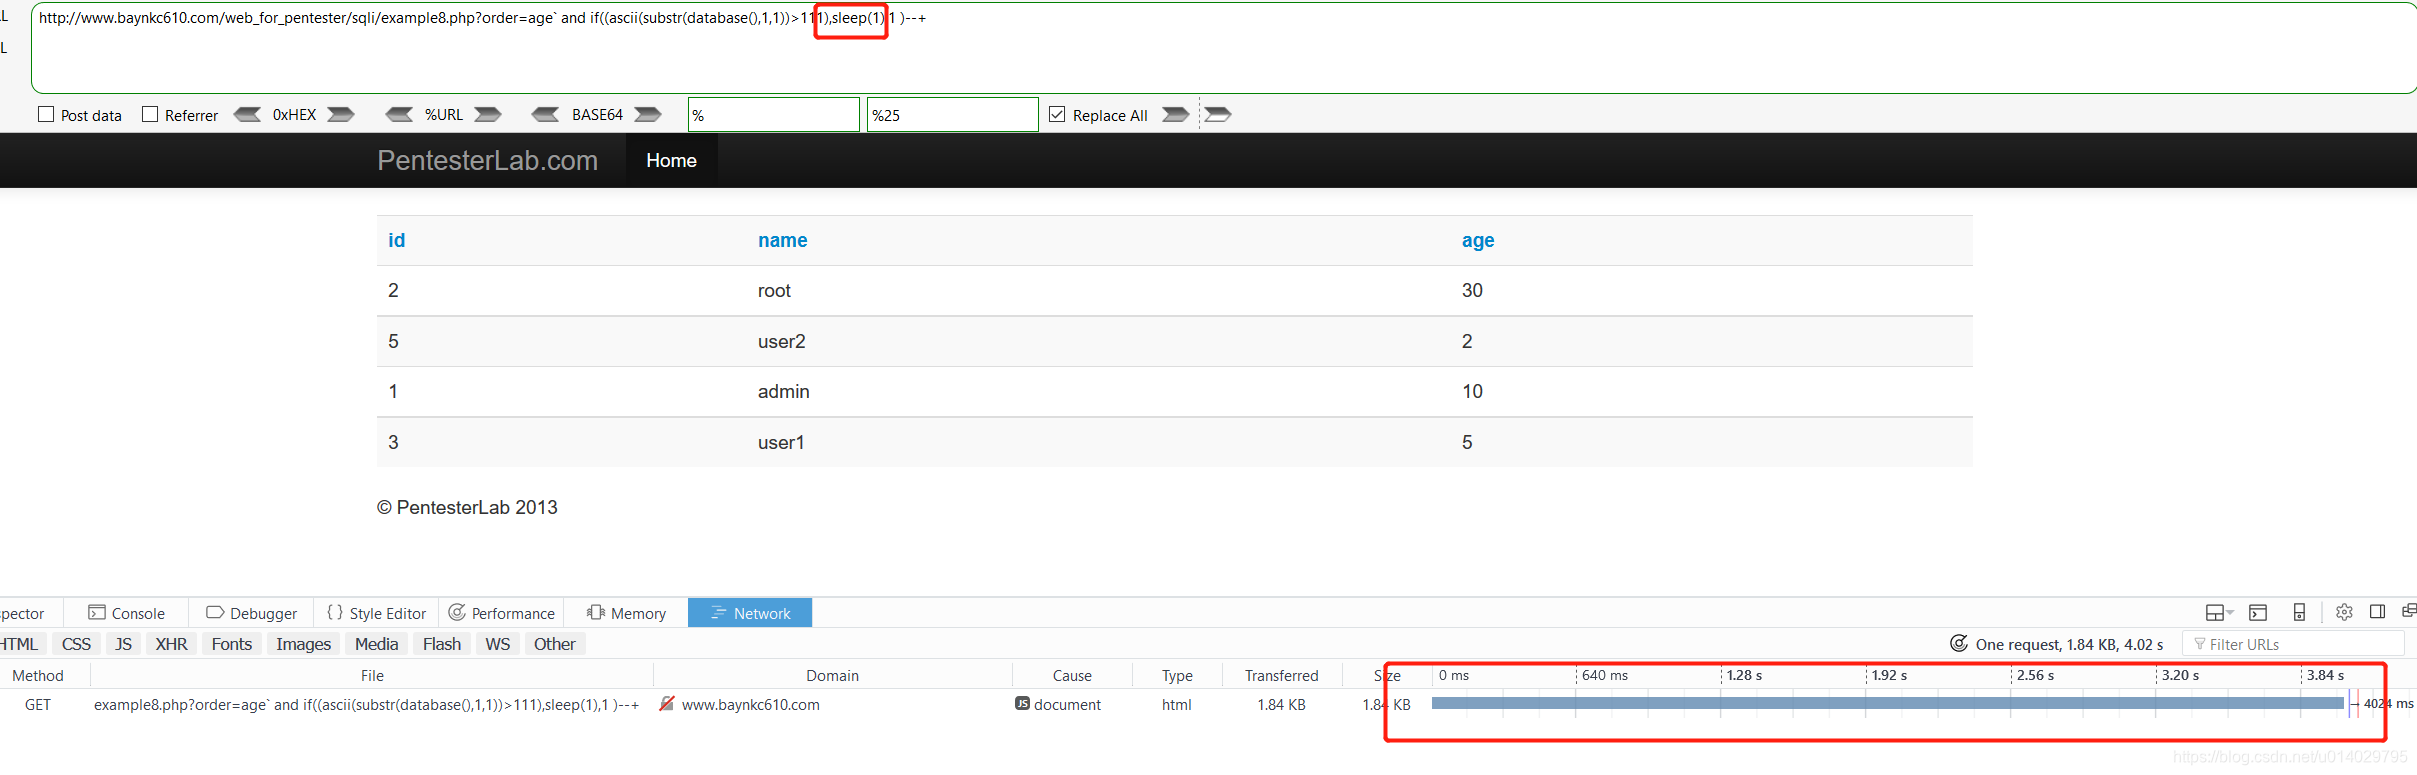Screen dimensions: 2417x775
Task: Click the performance analysis icon next to request summary
Action: pos(1959,643)
